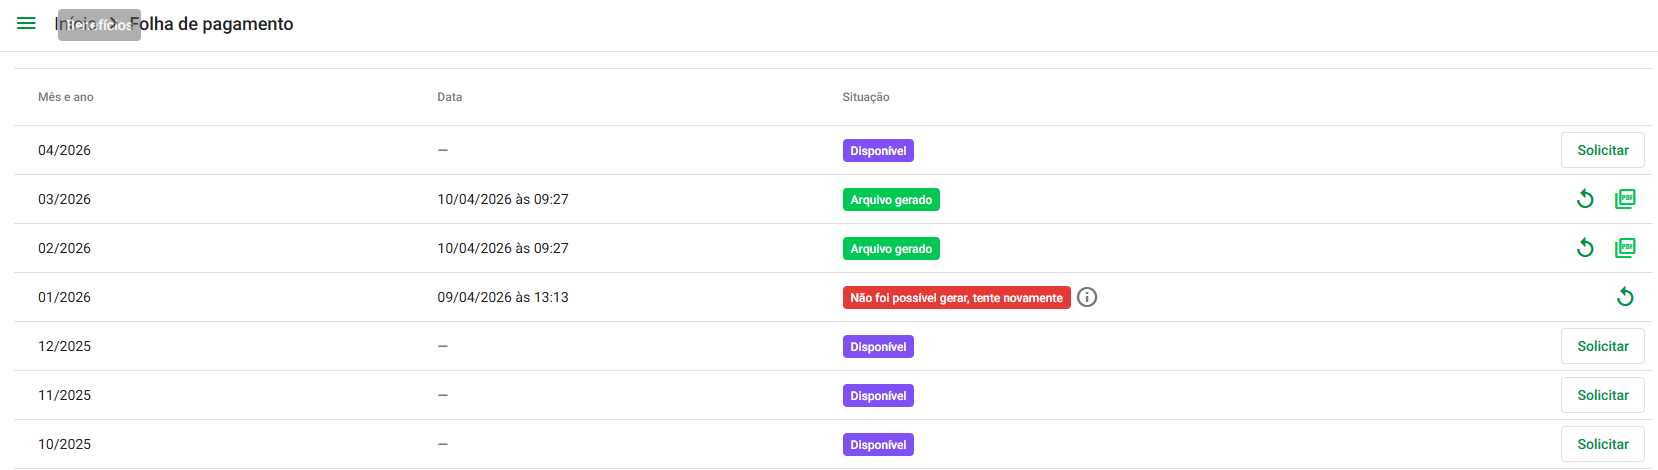Open the info icon beside the error message

click(1087, 297)
